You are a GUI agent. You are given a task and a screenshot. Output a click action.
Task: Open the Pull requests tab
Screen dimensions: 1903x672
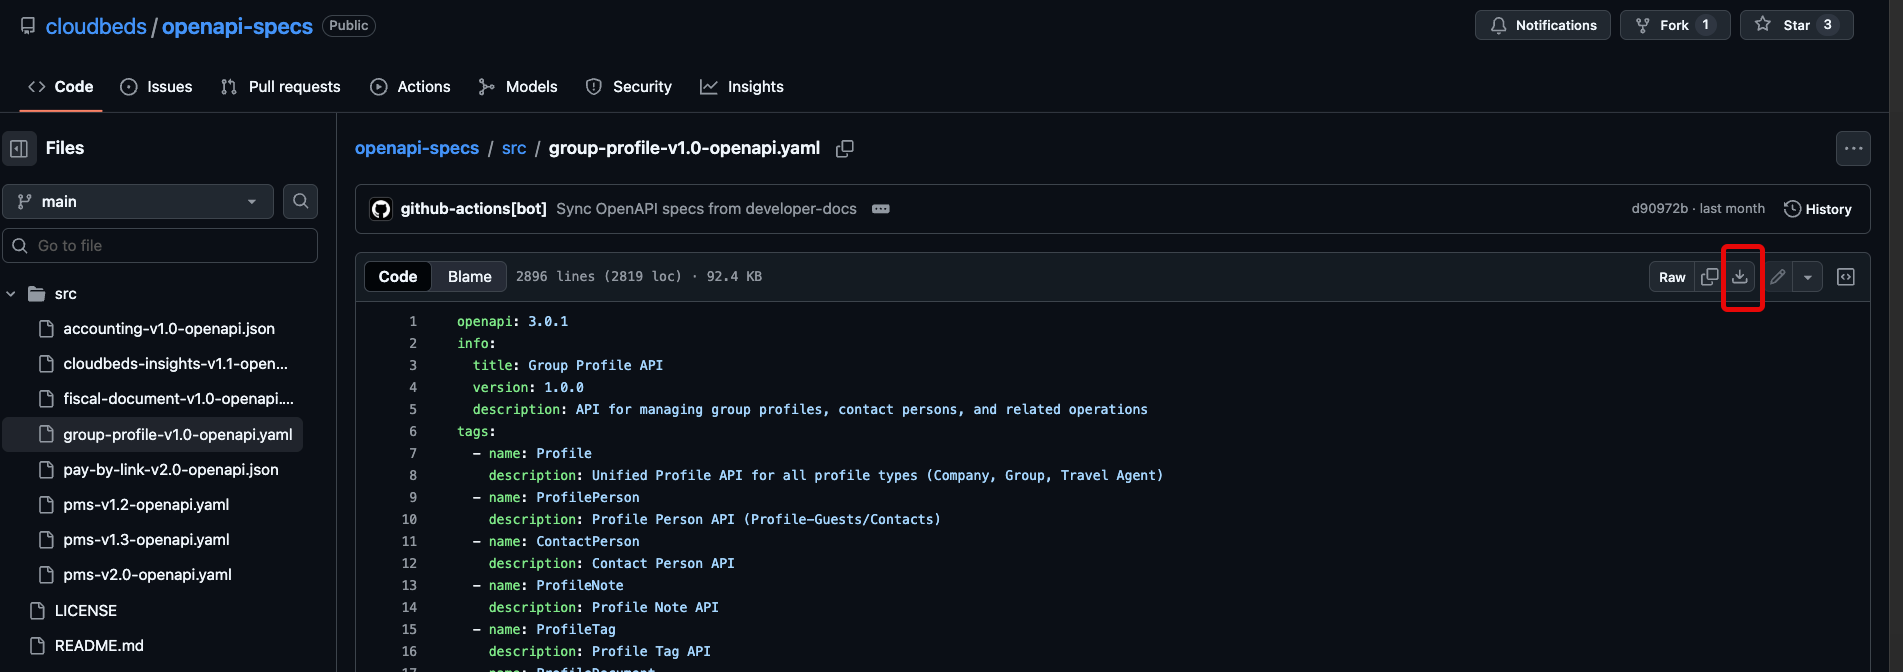(281, 87)
